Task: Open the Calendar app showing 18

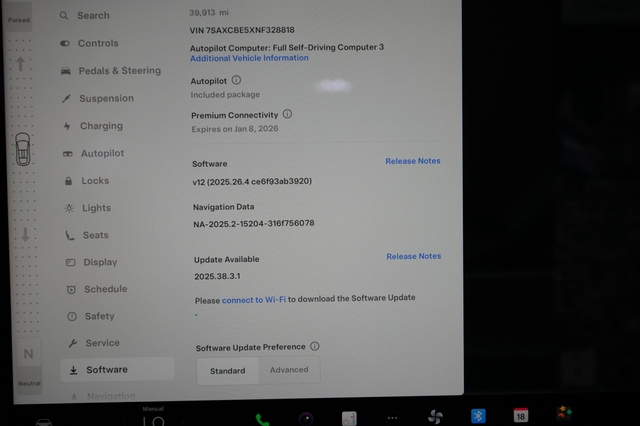Action: pyautogui.click(x=521, y=415)
